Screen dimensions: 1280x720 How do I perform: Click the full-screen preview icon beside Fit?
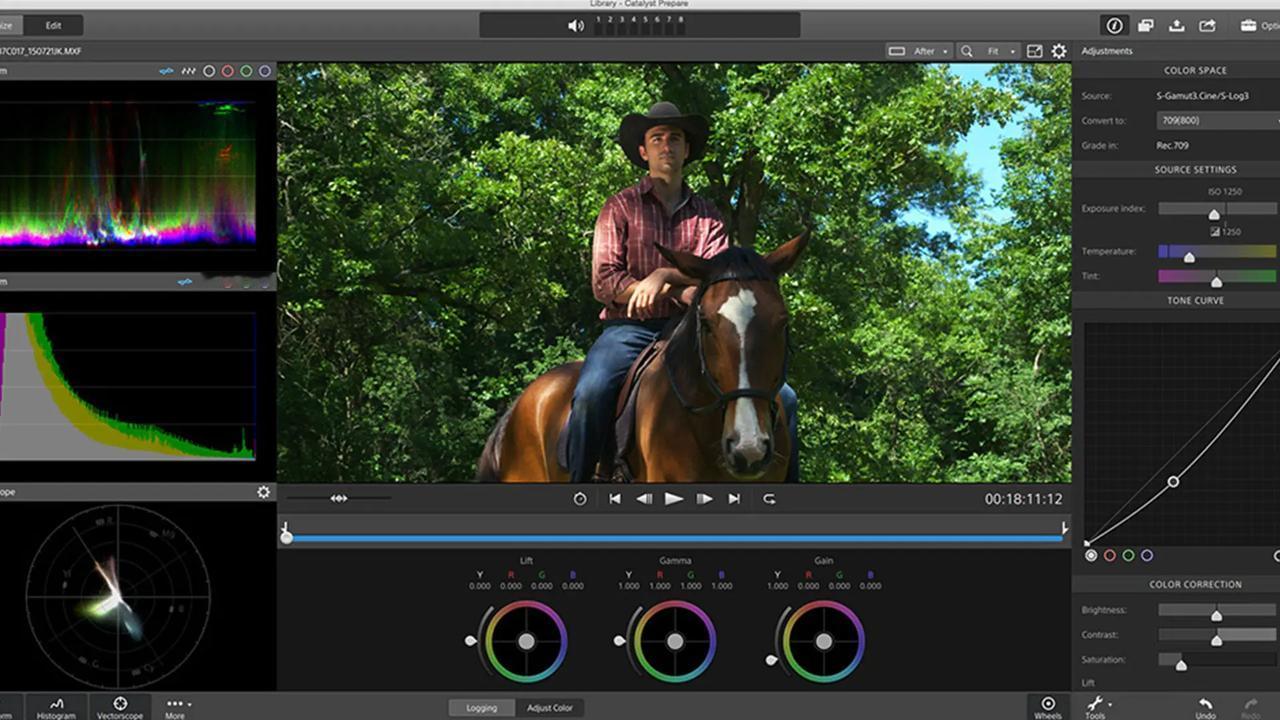[1034, 51]
